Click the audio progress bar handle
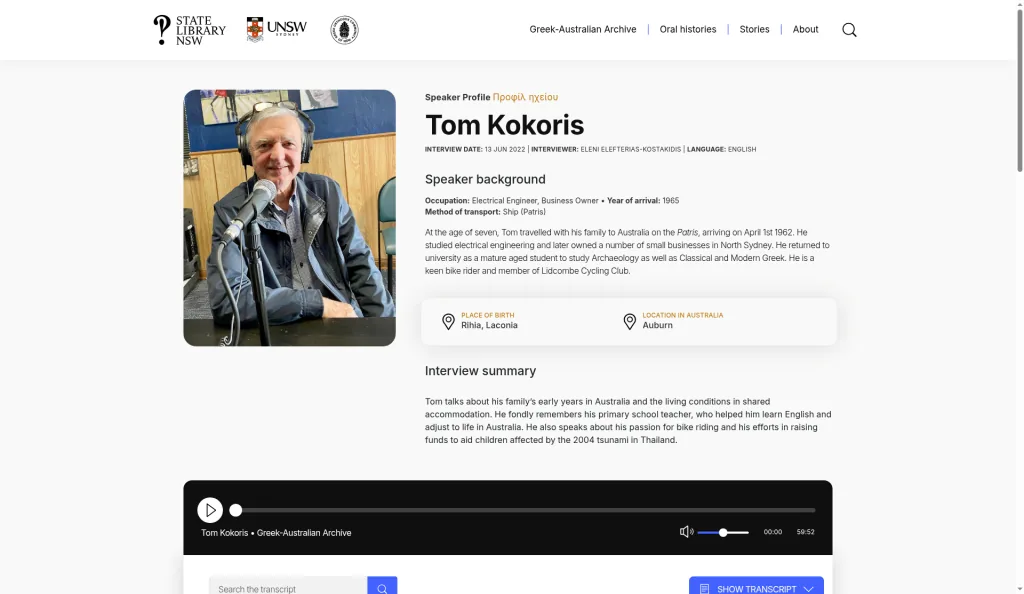 click(x=236, y=510)
